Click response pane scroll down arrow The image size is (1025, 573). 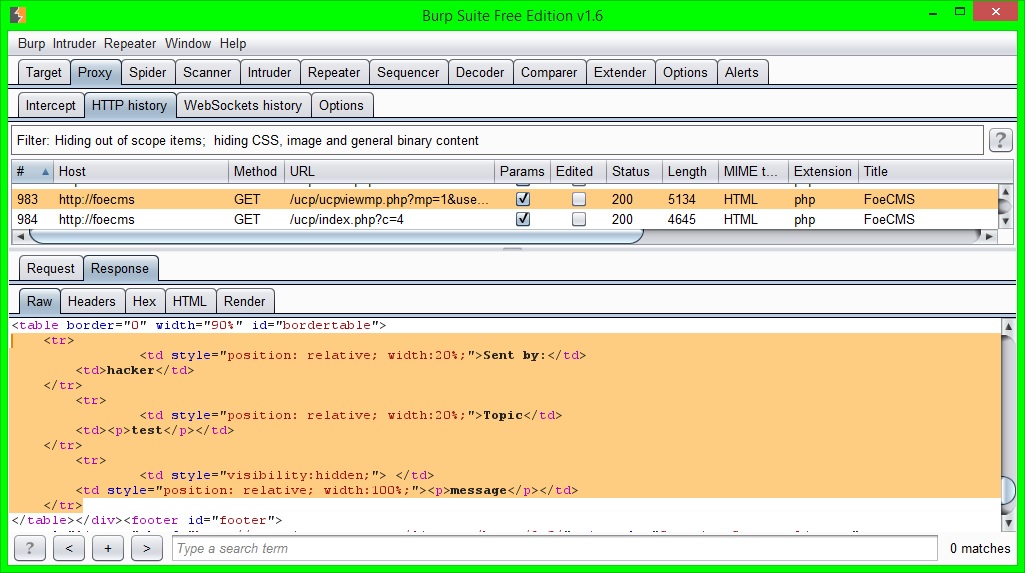(1009, 523)
